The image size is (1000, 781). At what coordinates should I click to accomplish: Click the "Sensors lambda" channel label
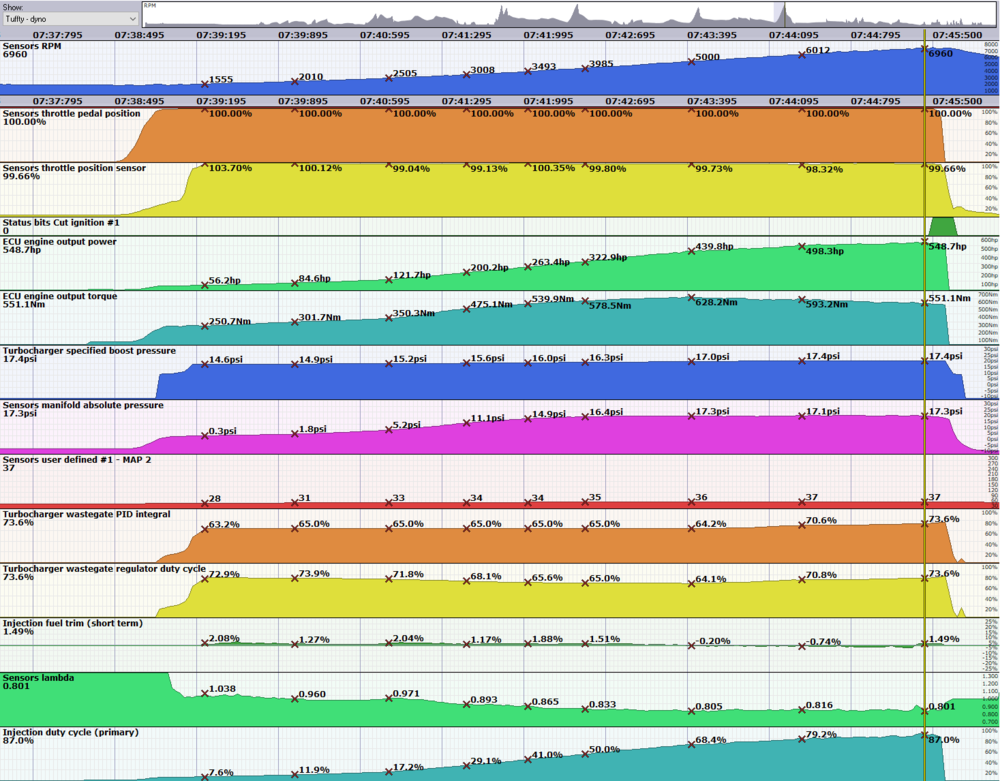click(38, 678)
